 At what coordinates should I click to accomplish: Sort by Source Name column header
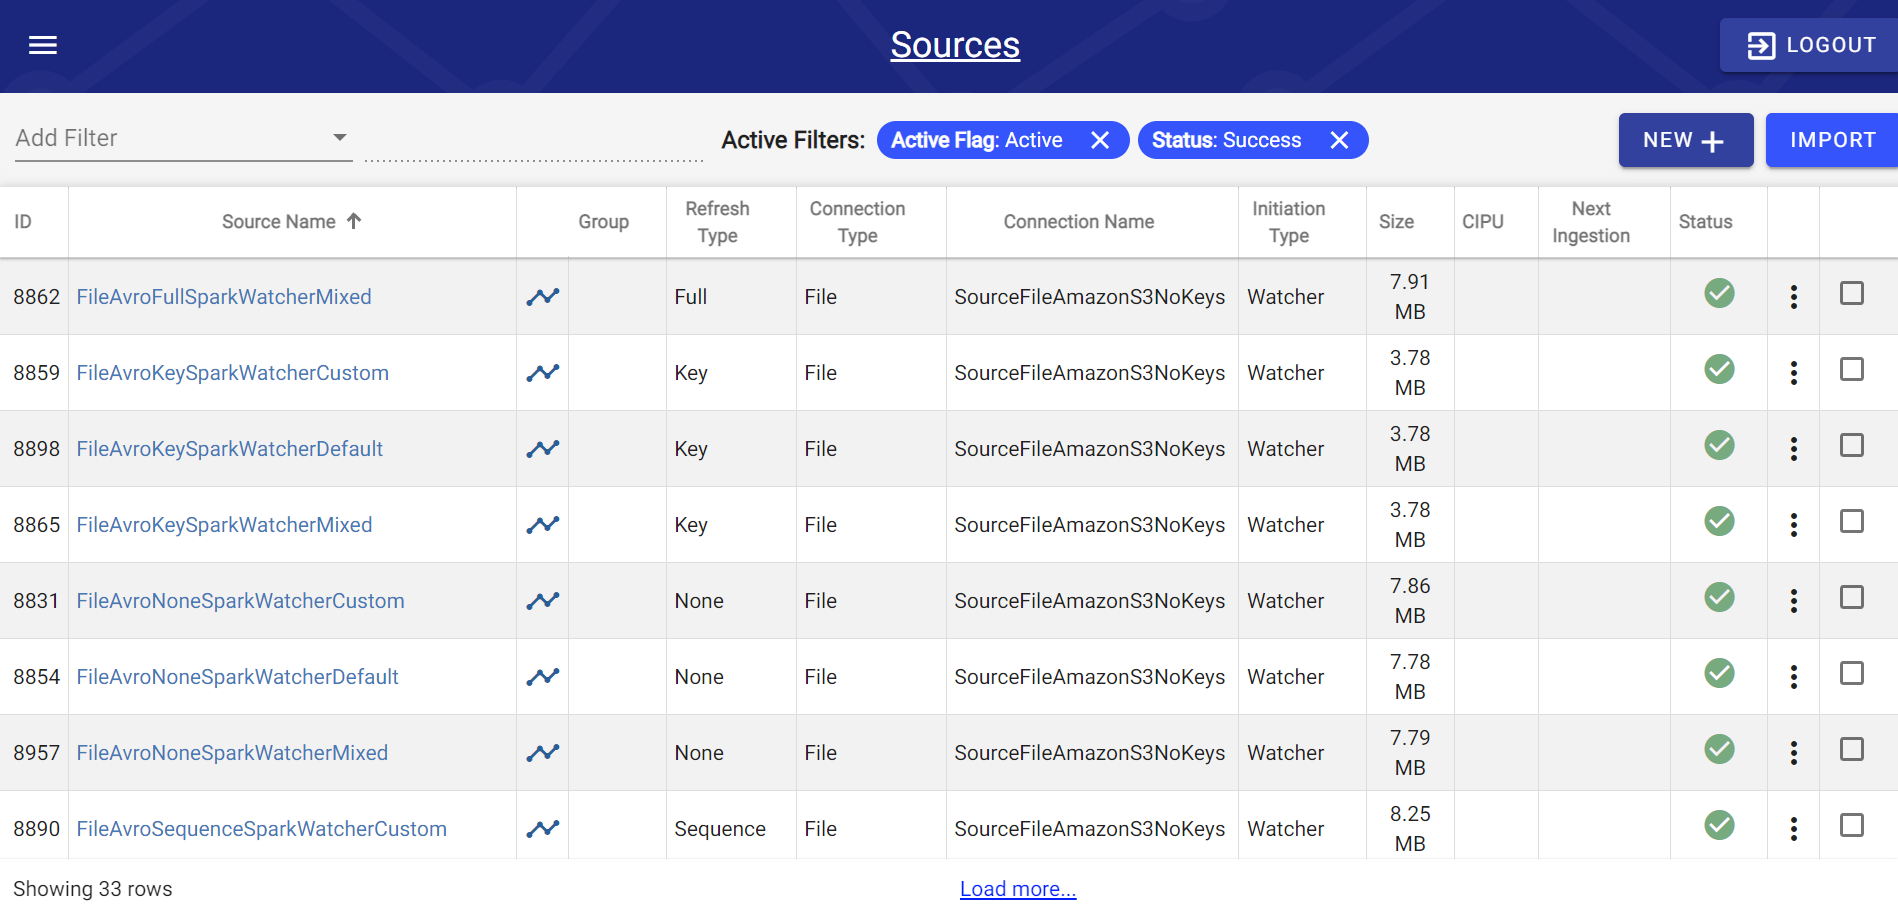tap(291, 222)
